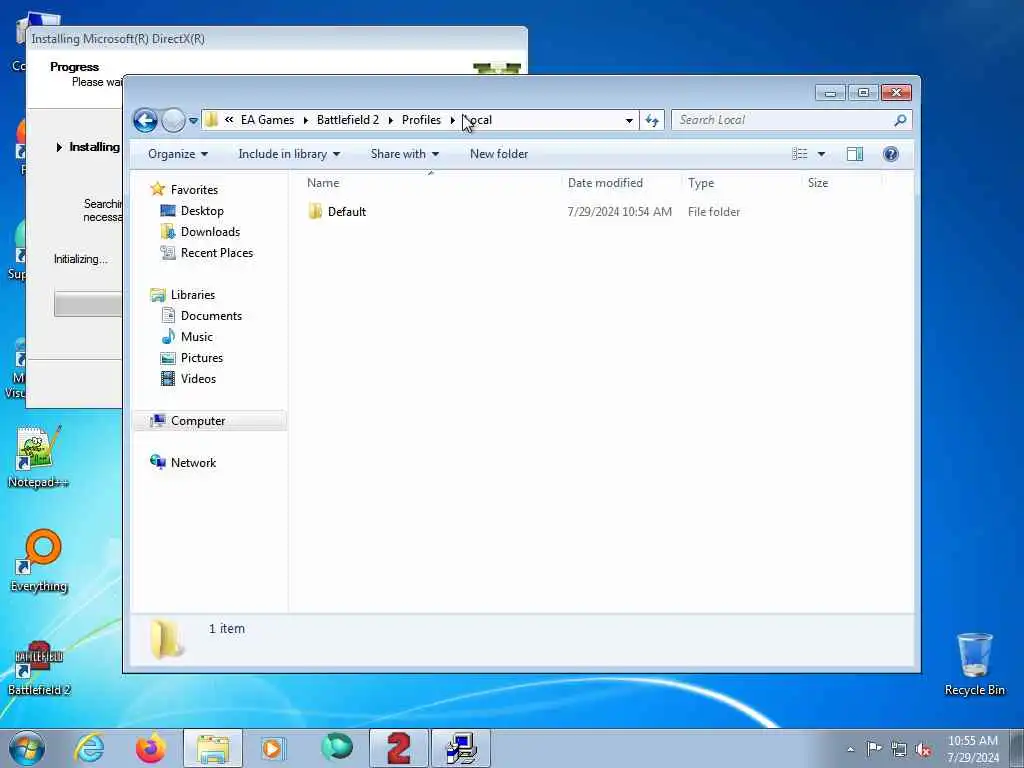
Task: Open previous locations address dropdown
Action: click(629, 120)
